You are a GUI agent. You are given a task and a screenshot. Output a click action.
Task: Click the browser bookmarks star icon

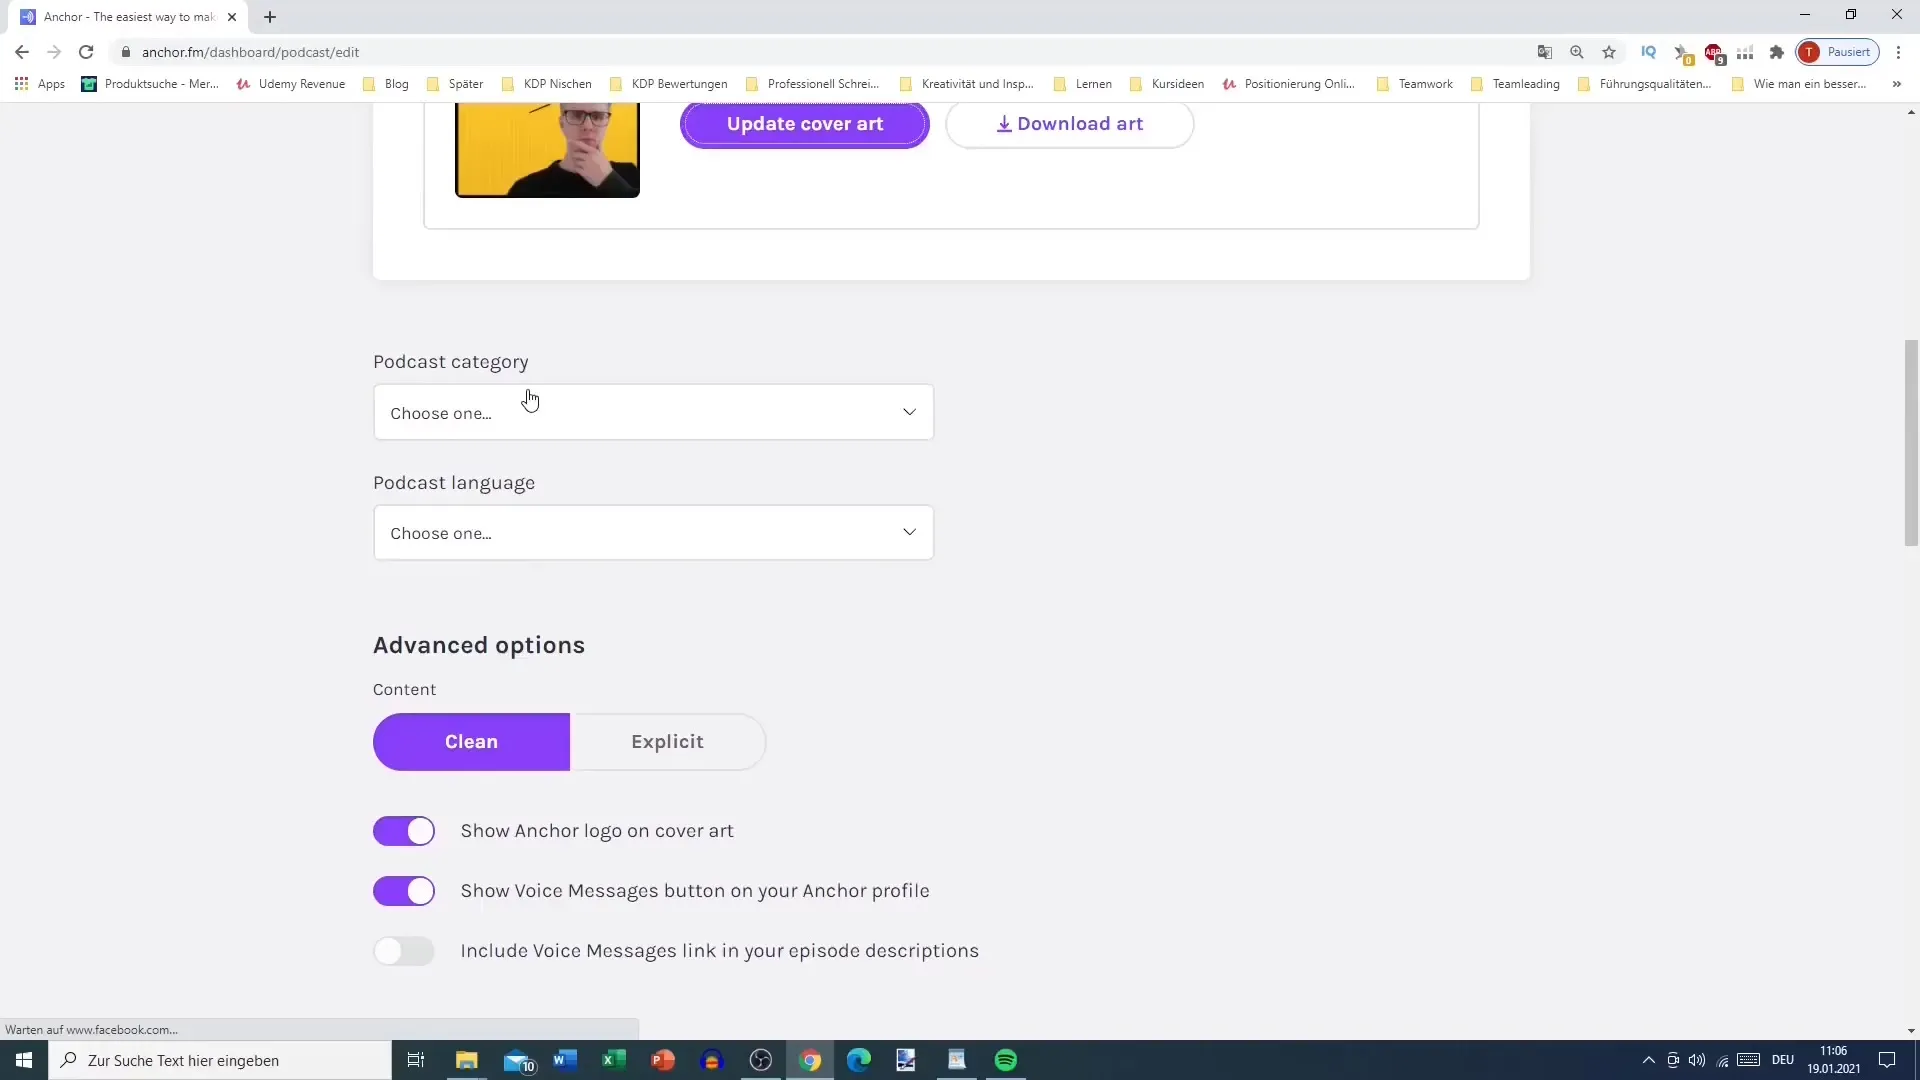coord(1610,51)
